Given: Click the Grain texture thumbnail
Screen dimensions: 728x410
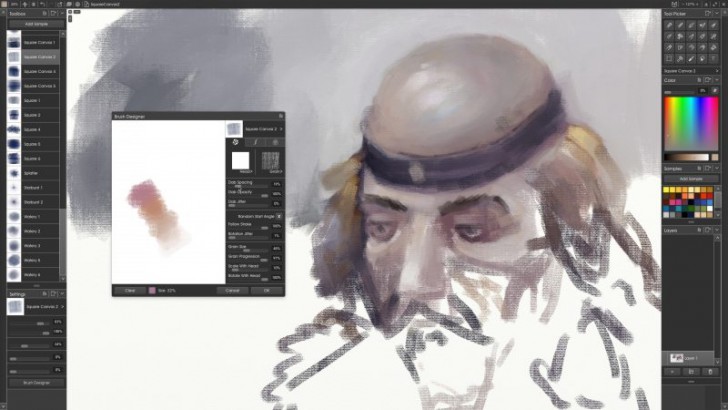Looking at the screenshot, I should pos(270,161).
